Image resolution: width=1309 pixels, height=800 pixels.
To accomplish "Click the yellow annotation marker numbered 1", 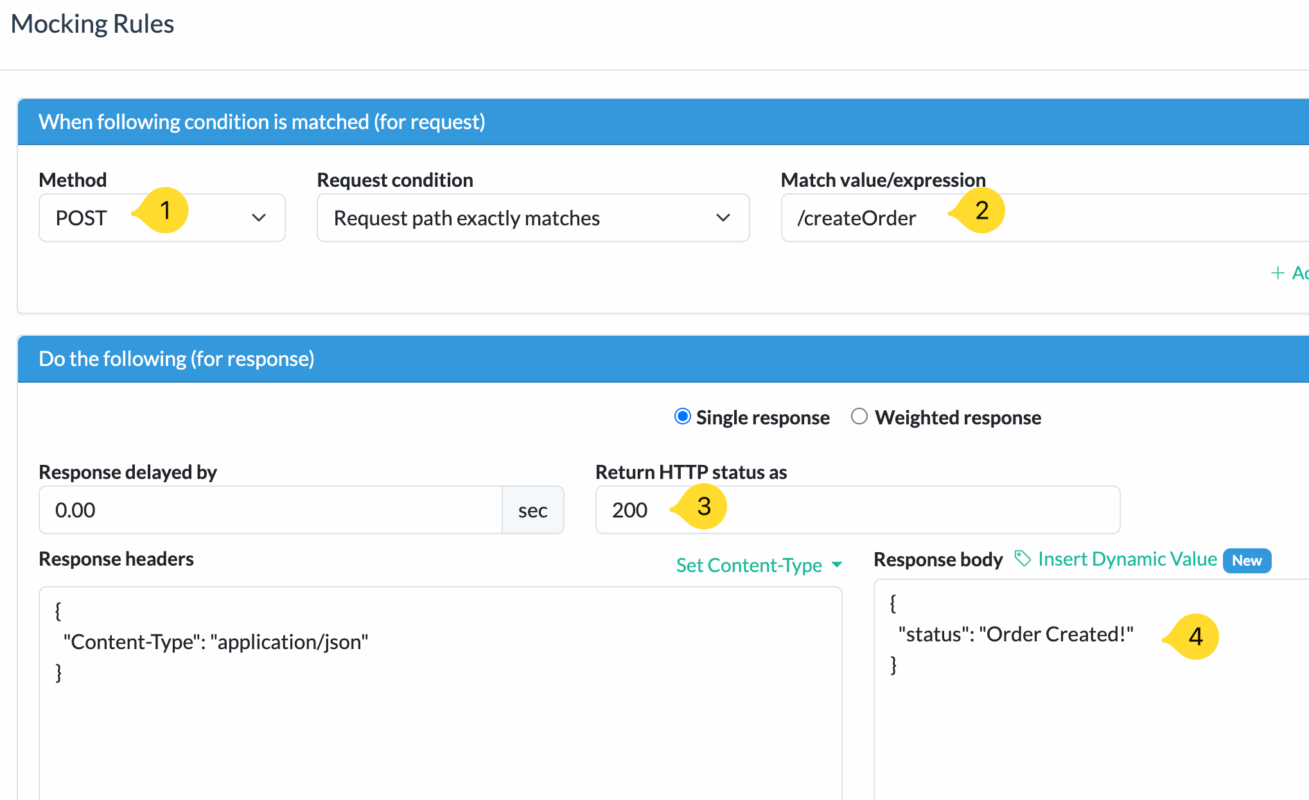I will (165, 211).
